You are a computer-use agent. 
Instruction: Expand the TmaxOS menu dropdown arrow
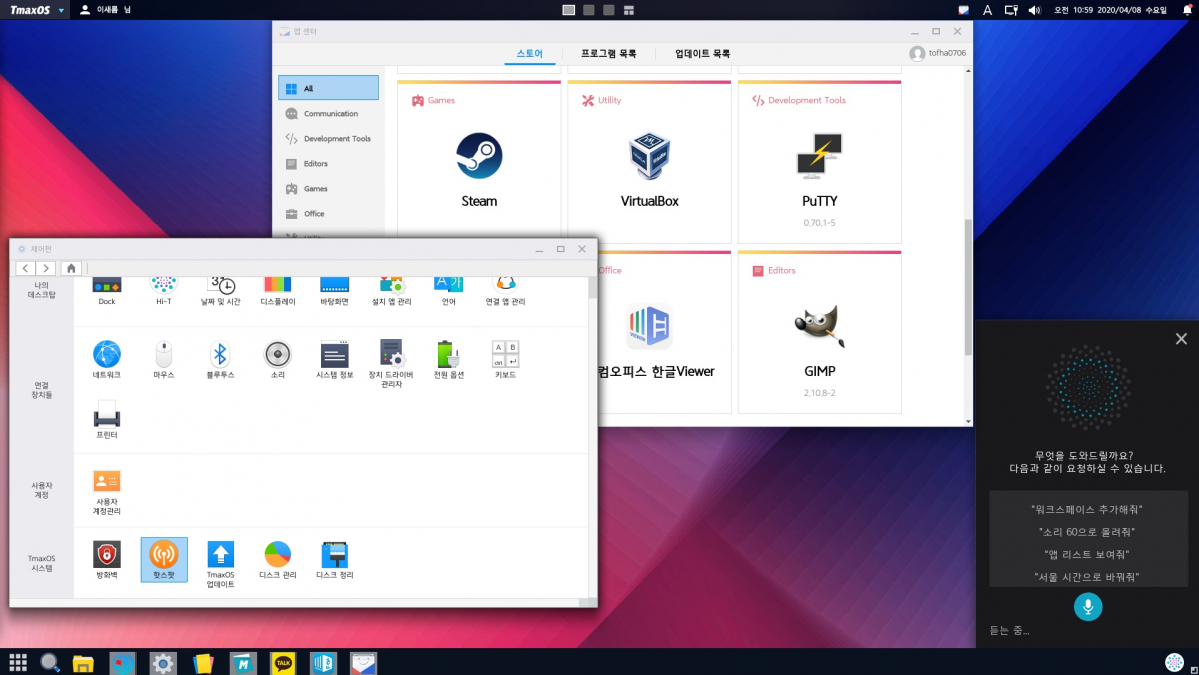click(62, 10)
